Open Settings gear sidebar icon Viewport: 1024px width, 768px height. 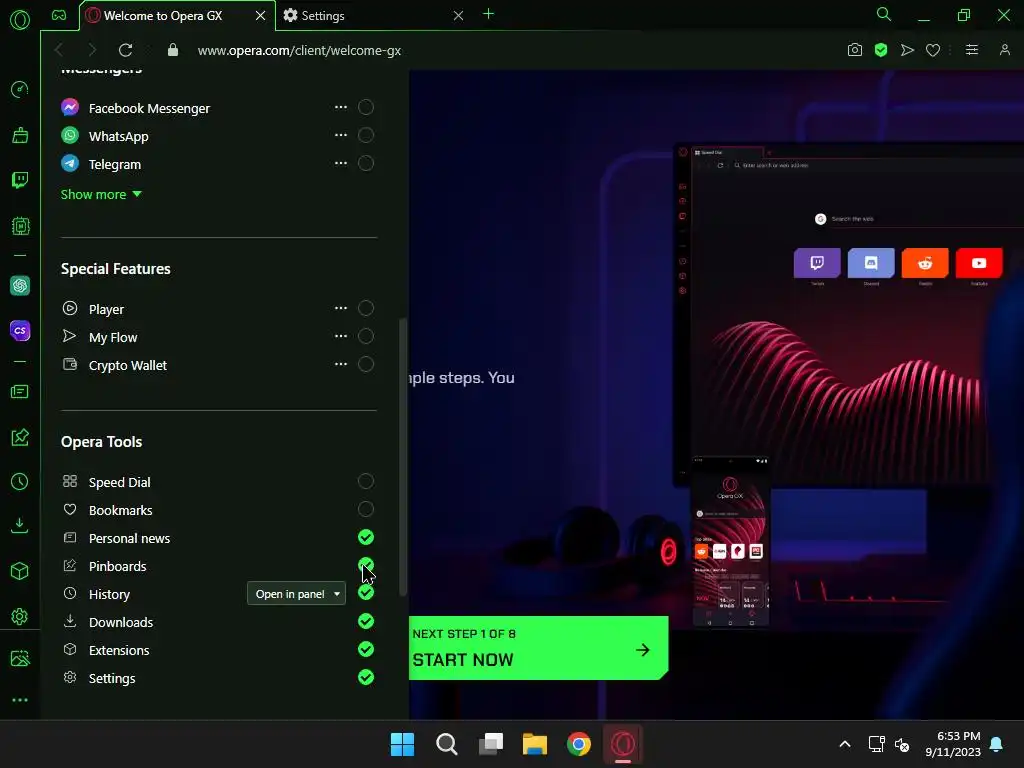(x=20, y=616)
